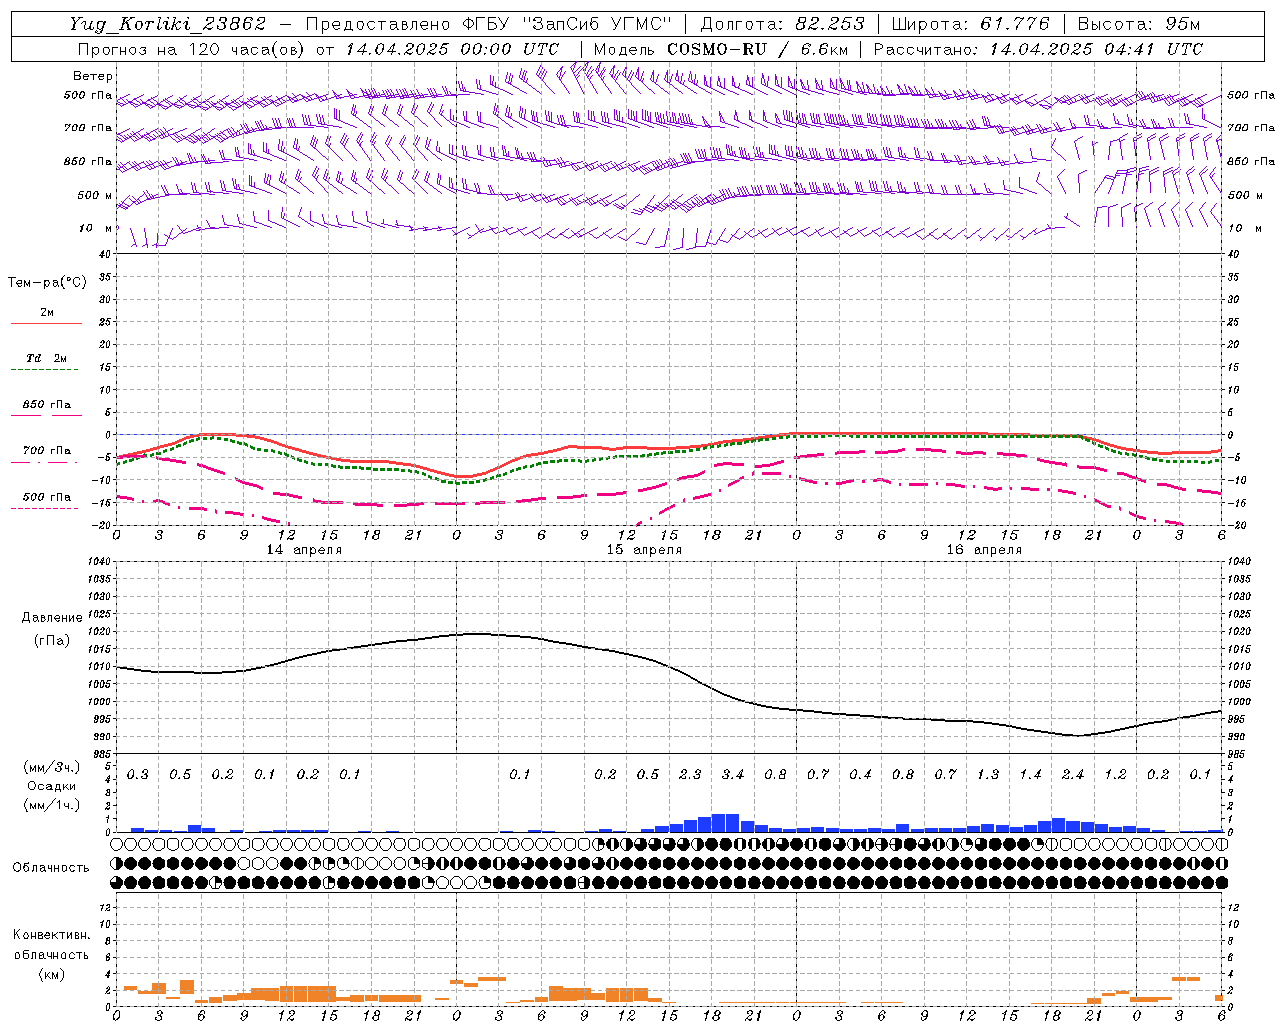Click the red 2м temperature legend line
The height and width of the screenshot is (1024, 1280).
(46, 323)
